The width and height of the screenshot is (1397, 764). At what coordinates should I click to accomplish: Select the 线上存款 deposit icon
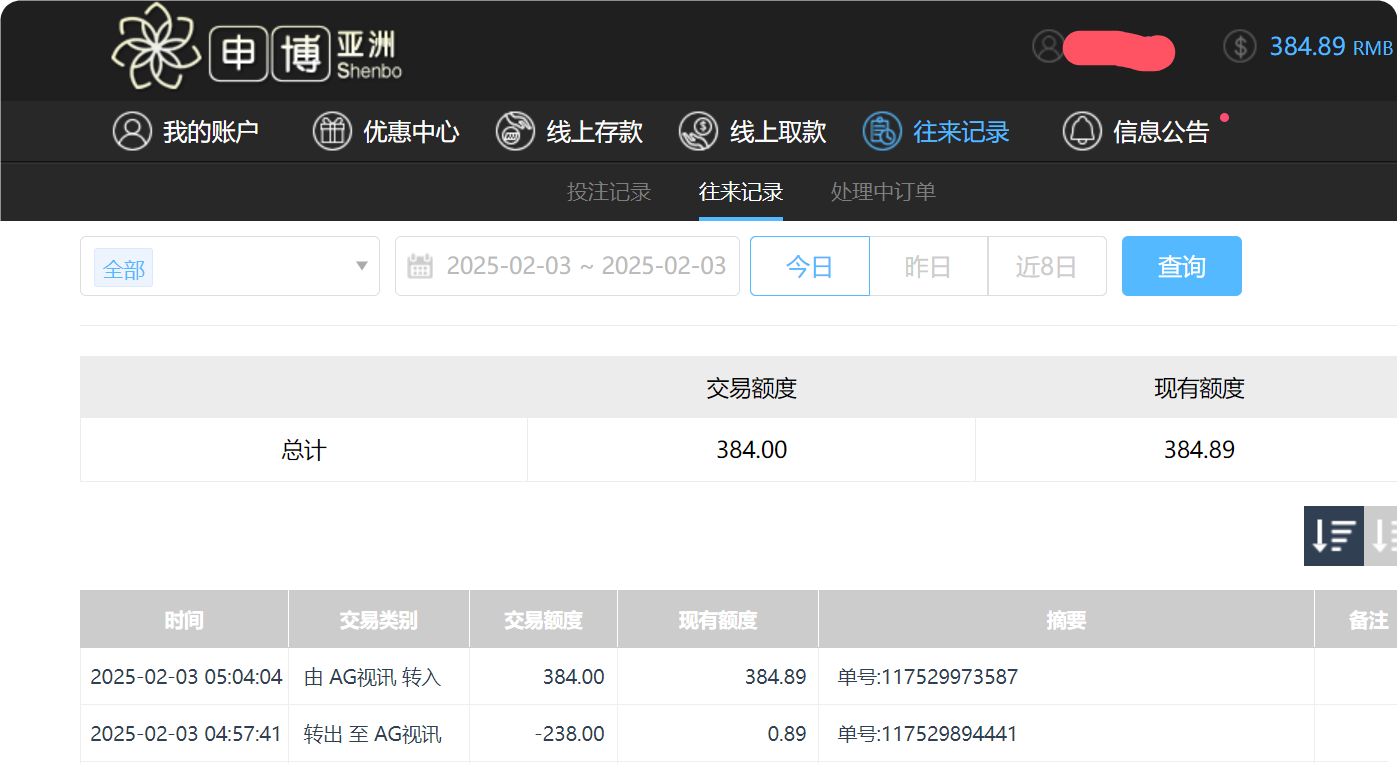pos(516,131)
